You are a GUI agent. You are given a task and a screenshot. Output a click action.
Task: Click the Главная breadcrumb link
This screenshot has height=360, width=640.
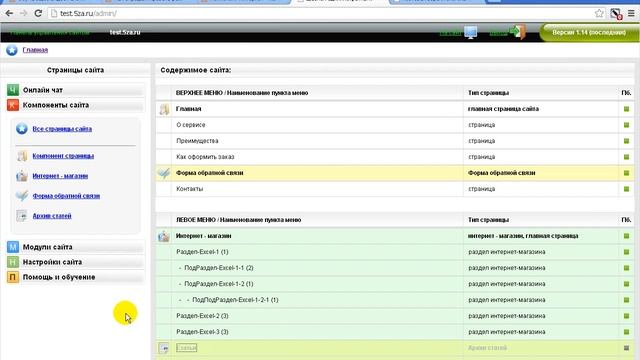coord(35,50)
